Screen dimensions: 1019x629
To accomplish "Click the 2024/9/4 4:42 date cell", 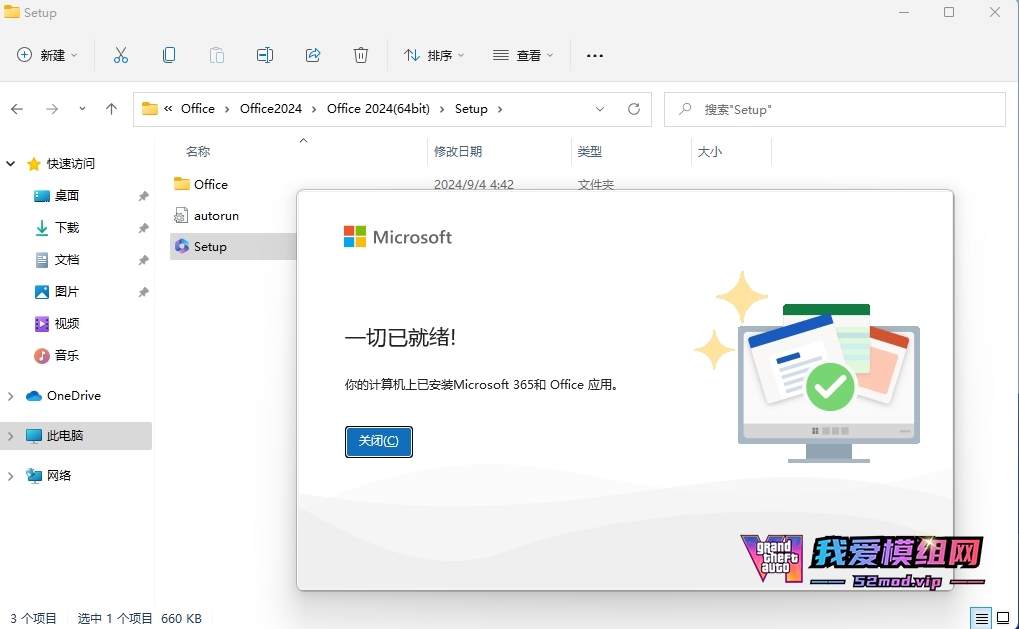I will [474, 185].
